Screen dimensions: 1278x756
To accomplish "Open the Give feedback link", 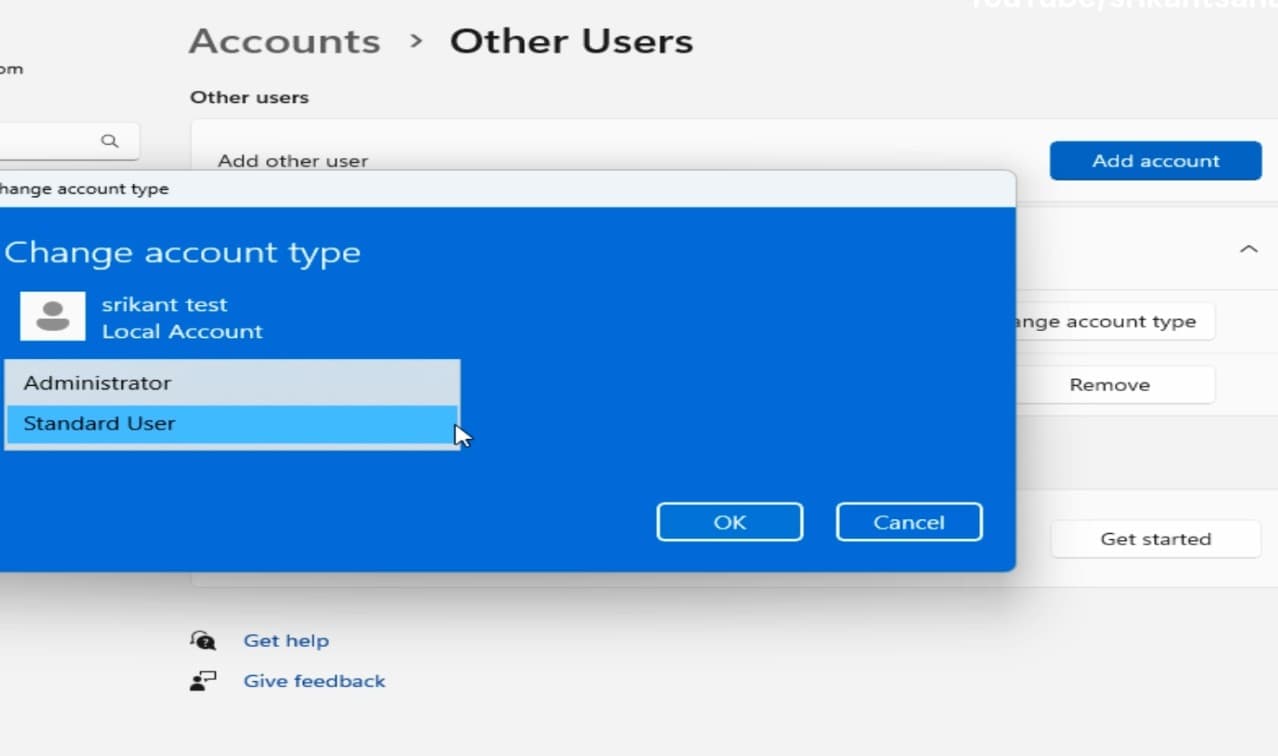I will pyautogui.click(x=314, y=681).
